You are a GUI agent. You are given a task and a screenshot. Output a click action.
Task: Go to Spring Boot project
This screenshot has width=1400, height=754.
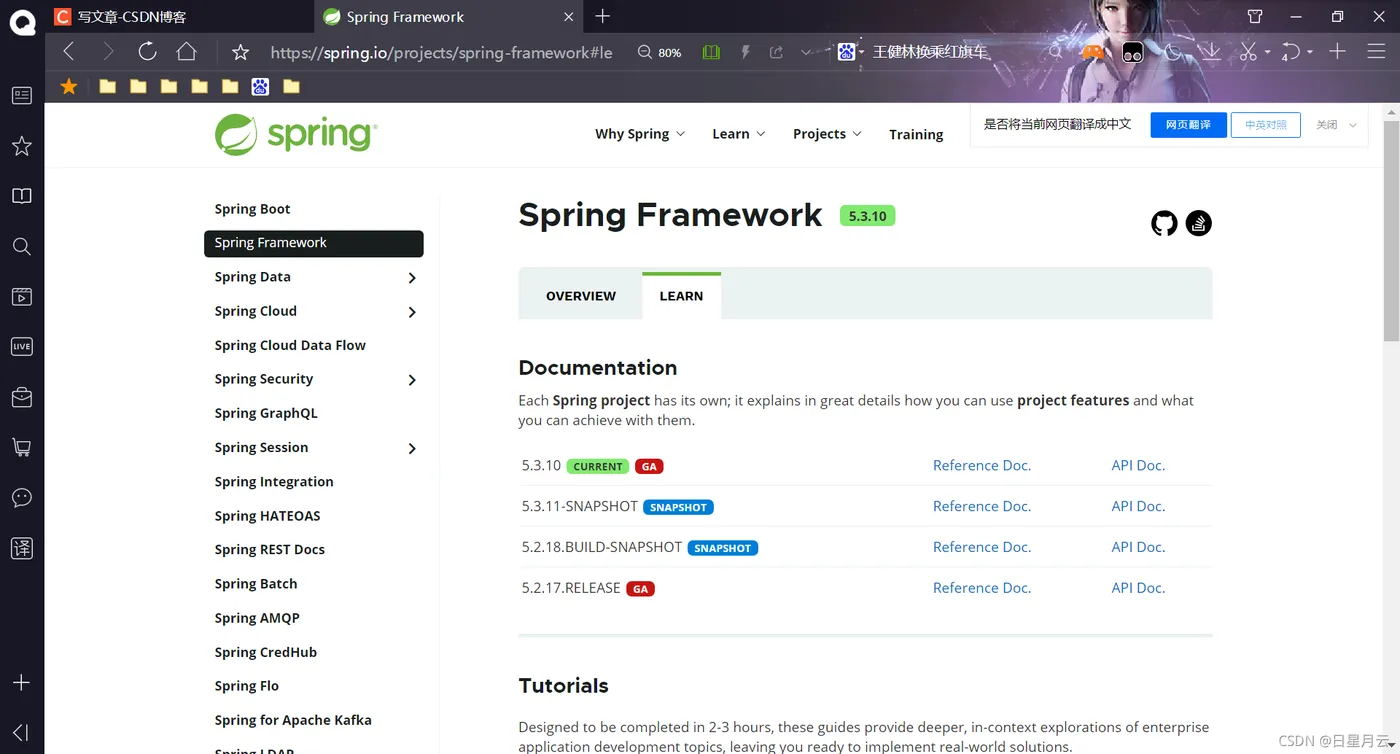click(252, 209)
